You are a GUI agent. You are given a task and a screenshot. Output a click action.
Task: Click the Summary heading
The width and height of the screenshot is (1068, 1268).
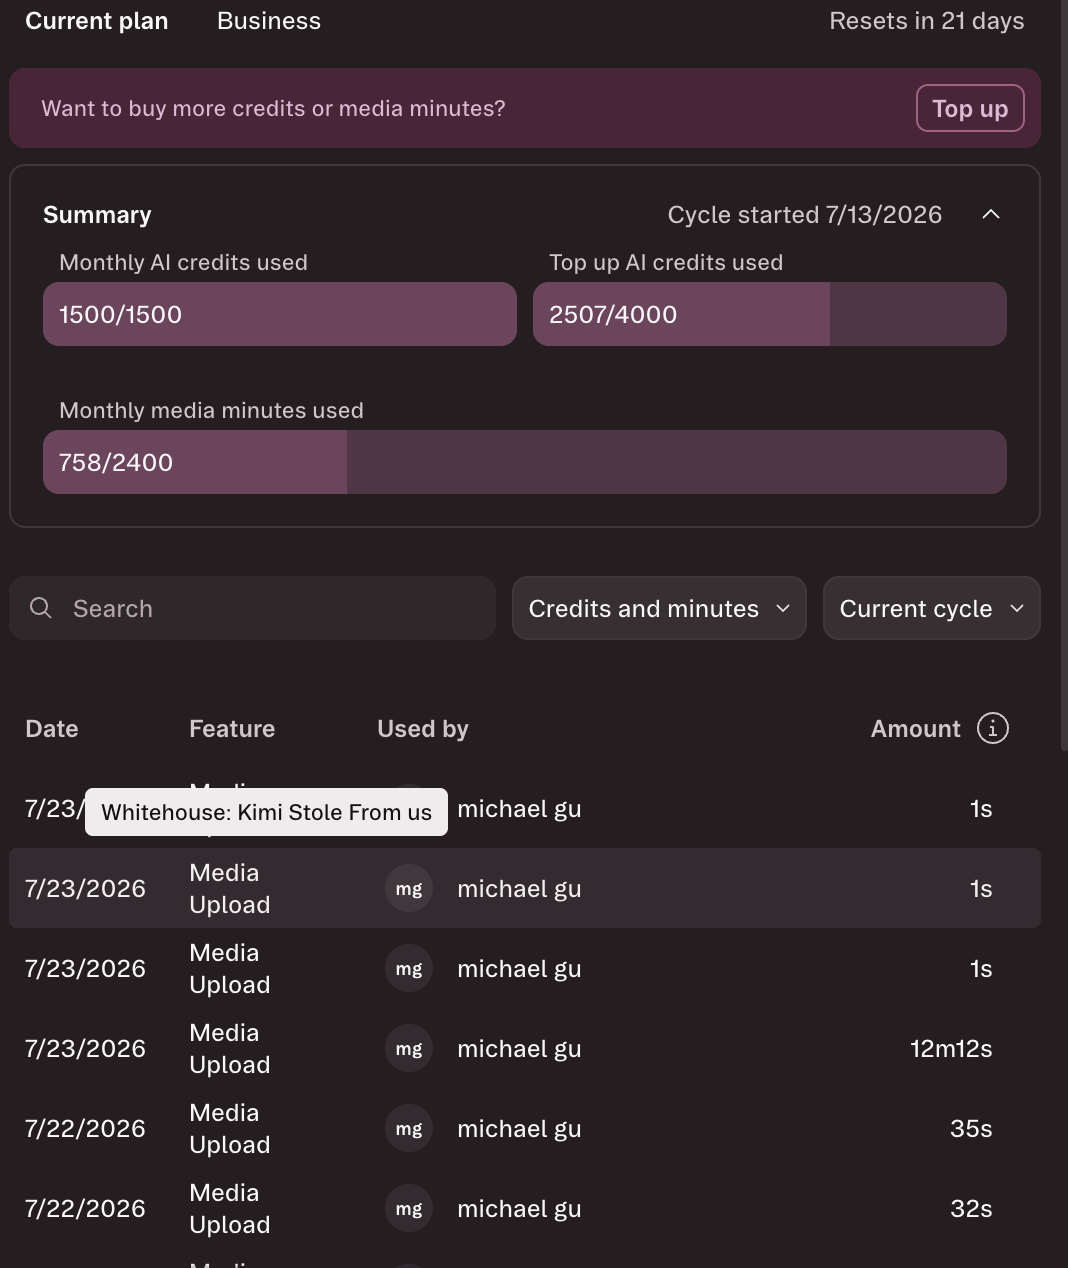pyautogui.click(x=97, y=215)
